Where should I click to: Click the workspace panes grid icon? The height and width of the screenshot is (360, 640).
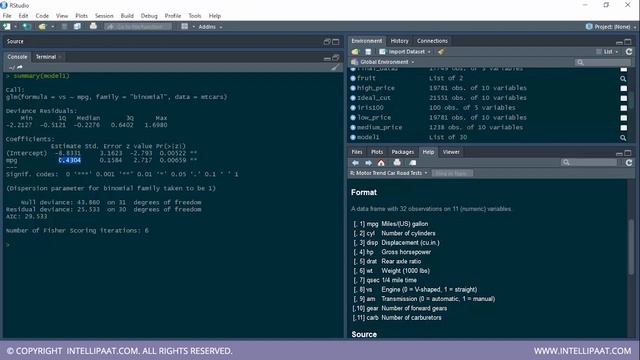click(x=184, y=27)
